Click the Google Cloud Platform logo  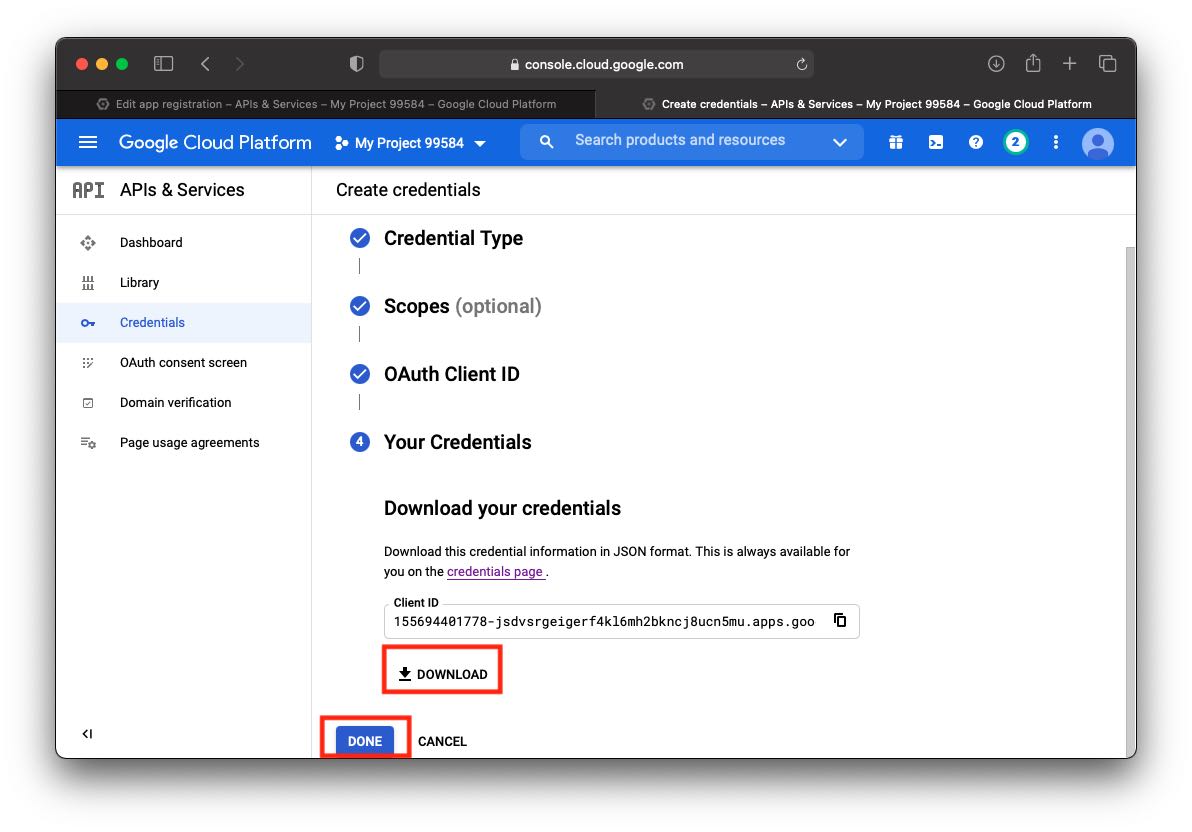point(215,142)
